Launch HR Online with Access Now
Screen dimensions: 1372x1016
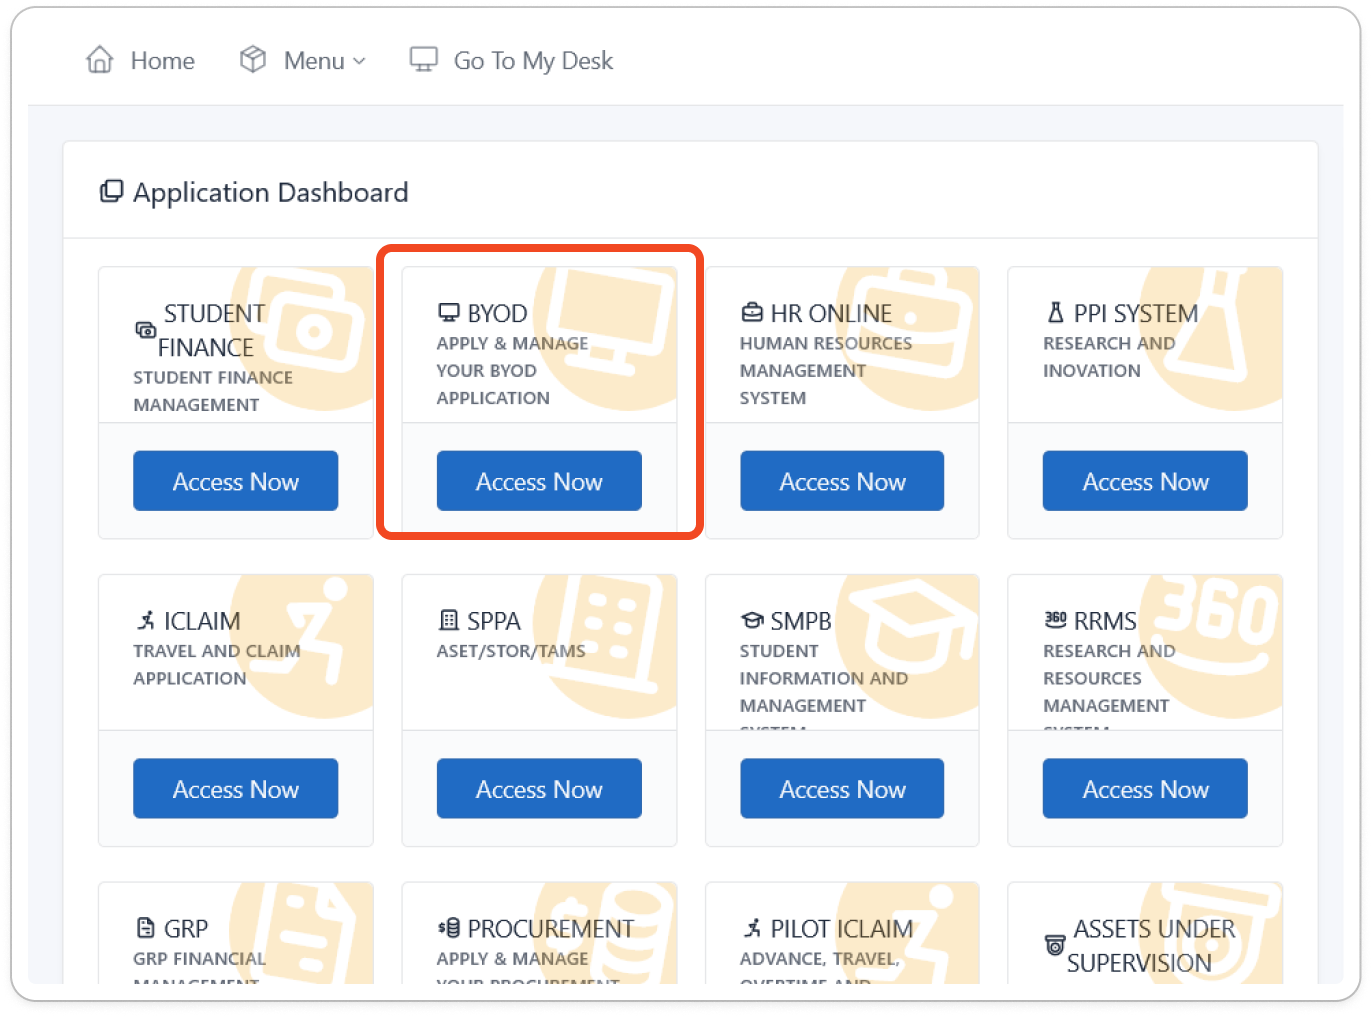(842, 481)
